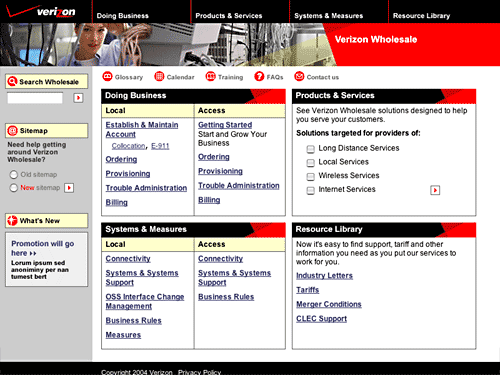The height and width of the screenshot is (375, 500).
Task: Click the Contact us text link
Action: [x=323, y=77]
